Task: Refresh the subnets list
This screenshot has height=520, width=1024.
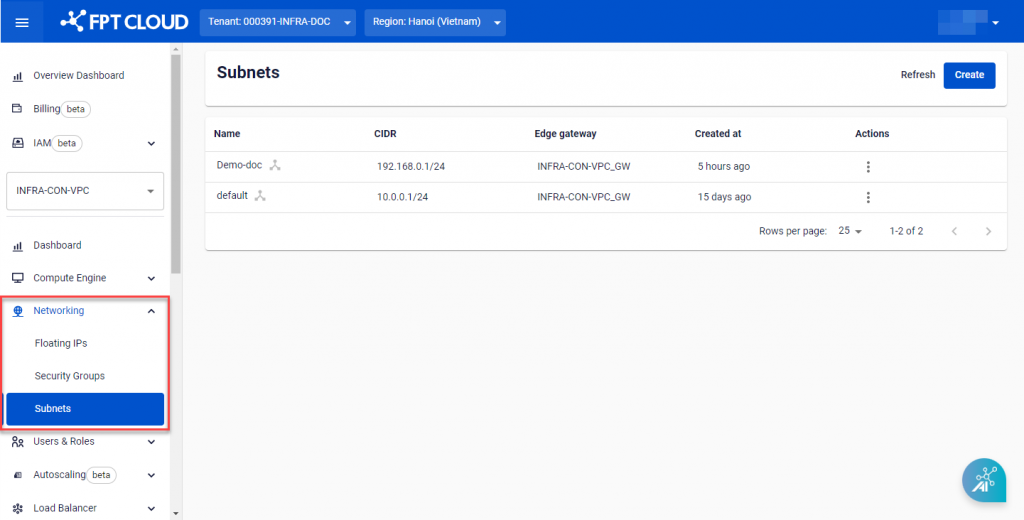Action: click(x=917, y=75)
